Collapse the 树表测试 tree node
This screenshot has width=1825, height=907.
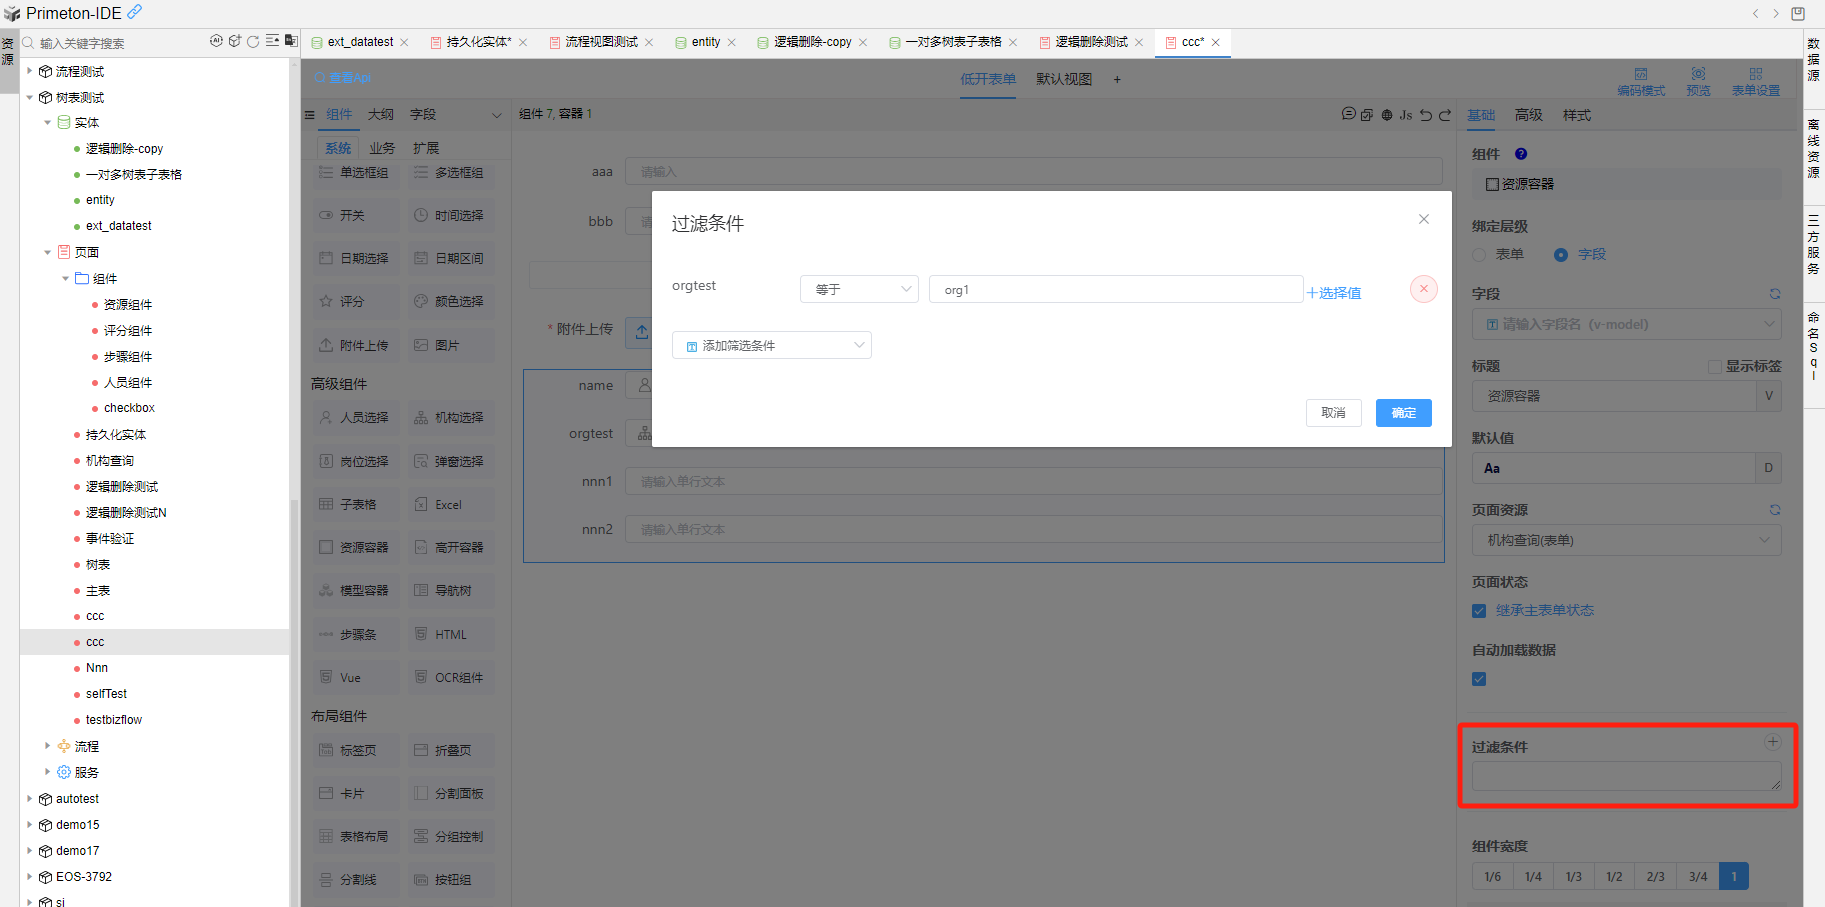tap(30, 98)
